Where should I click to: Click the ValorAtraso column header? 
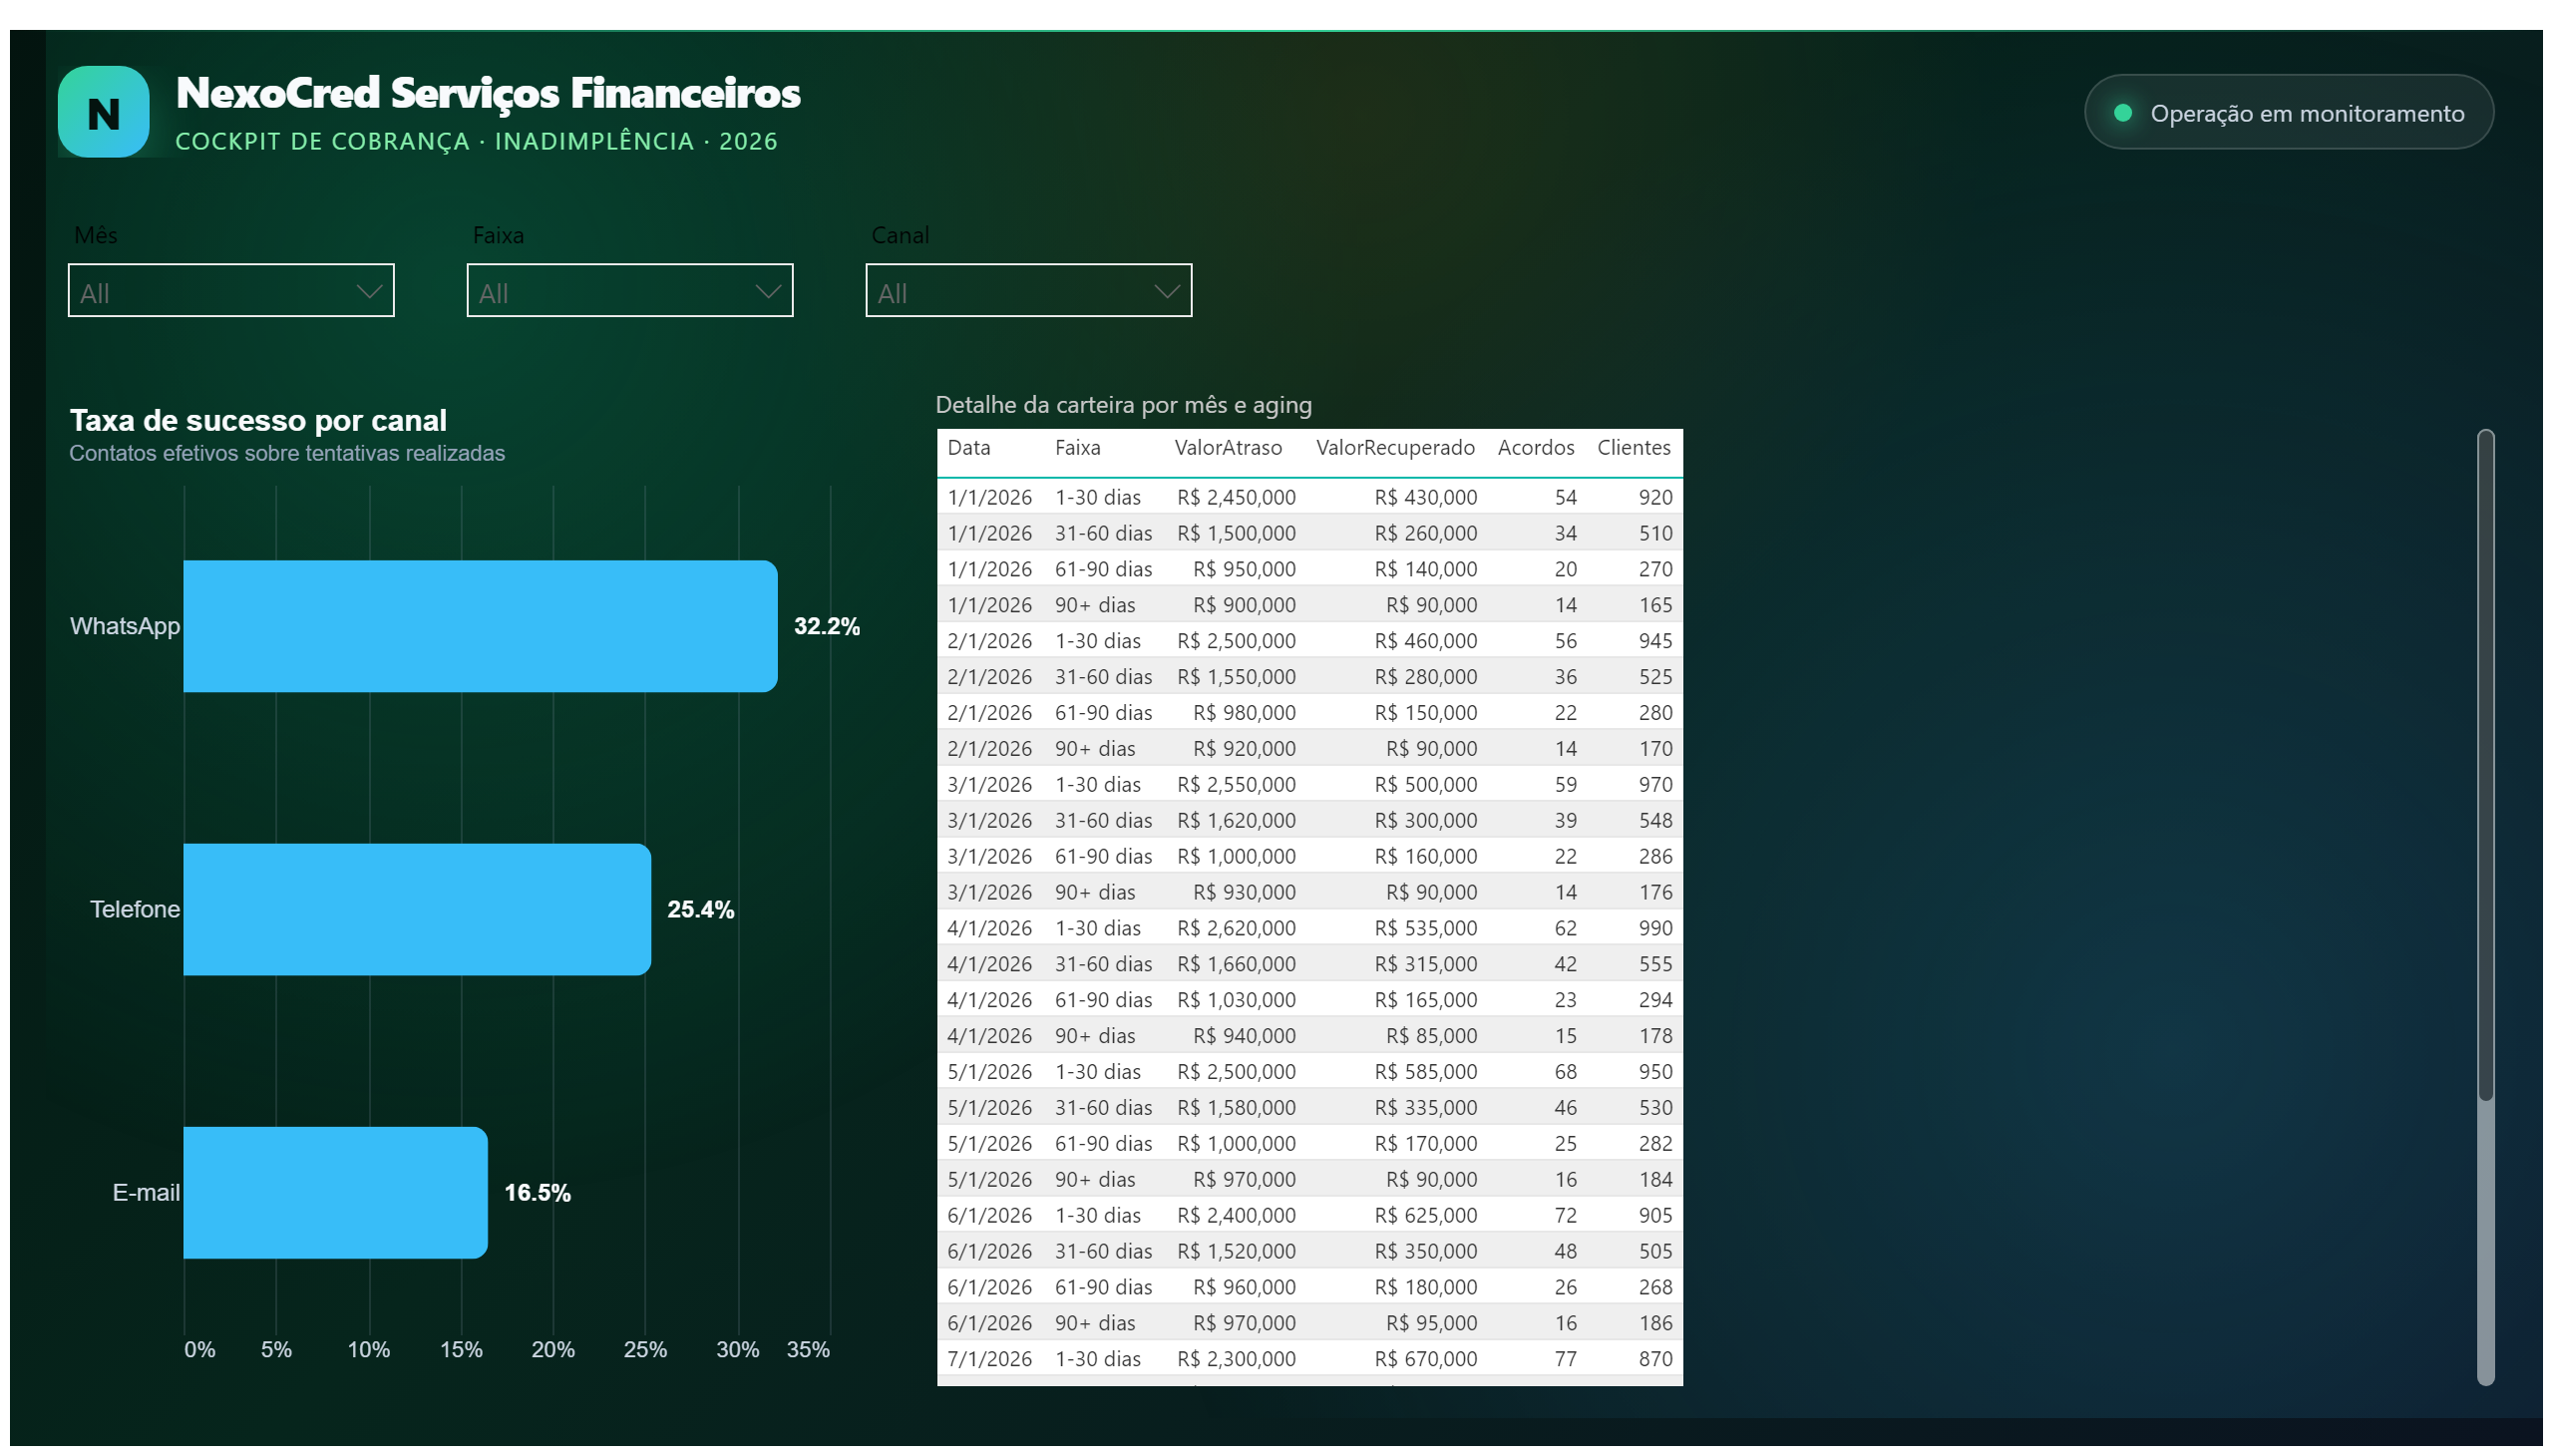point(1227,448)
